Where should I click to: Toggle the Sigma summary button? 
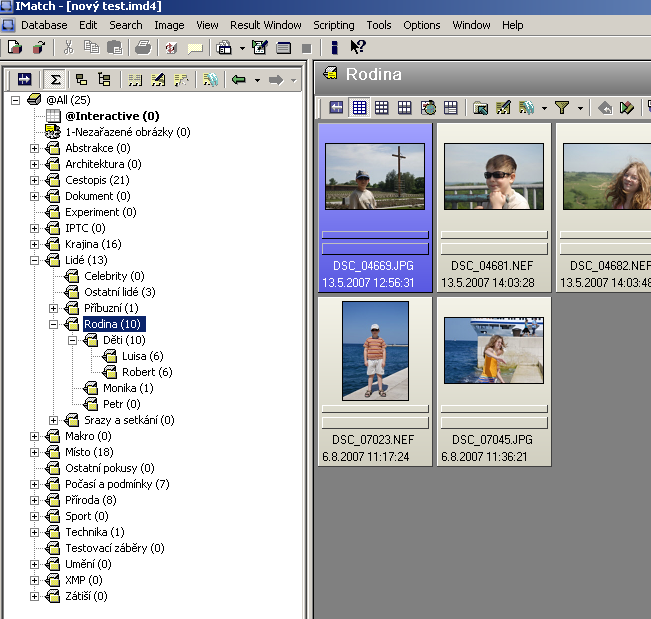click(55, 79)
